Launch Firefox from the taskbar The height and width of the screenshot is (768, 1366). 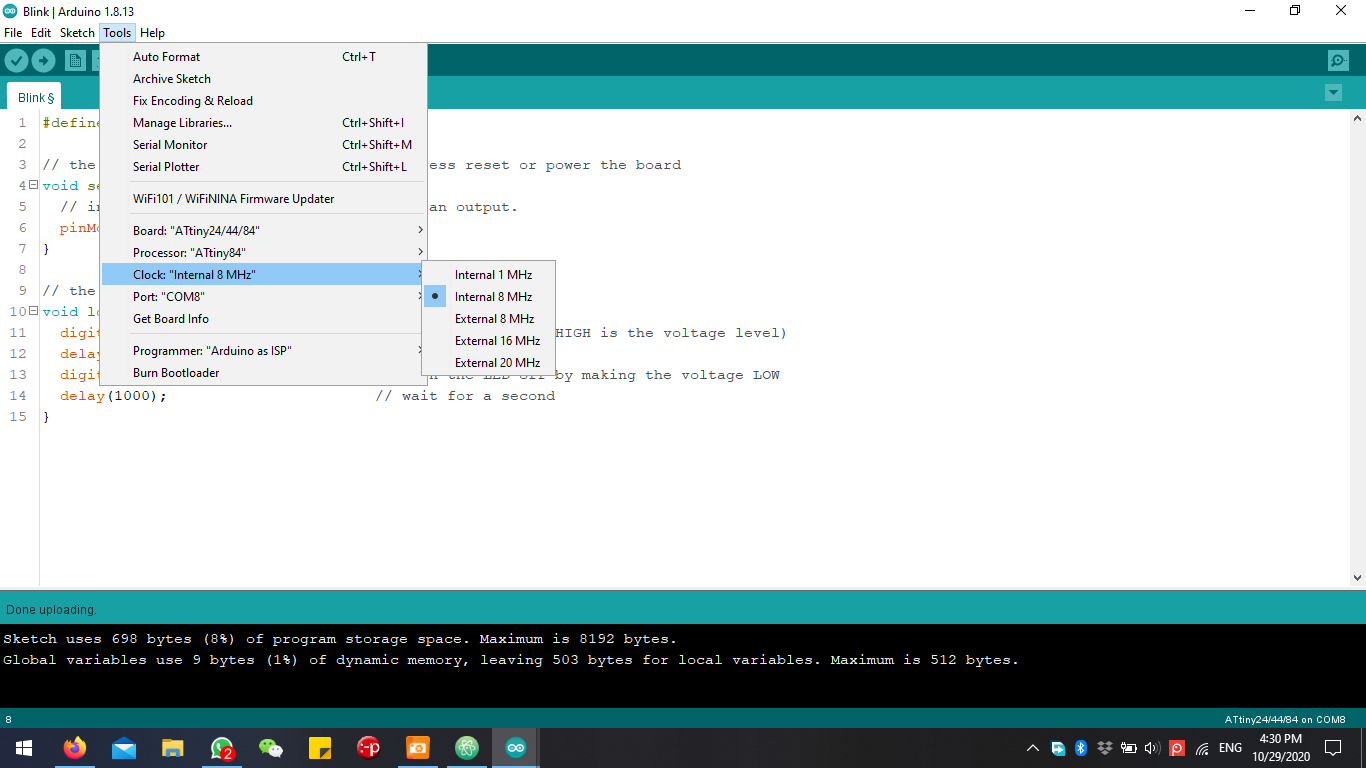click(75, 748)
